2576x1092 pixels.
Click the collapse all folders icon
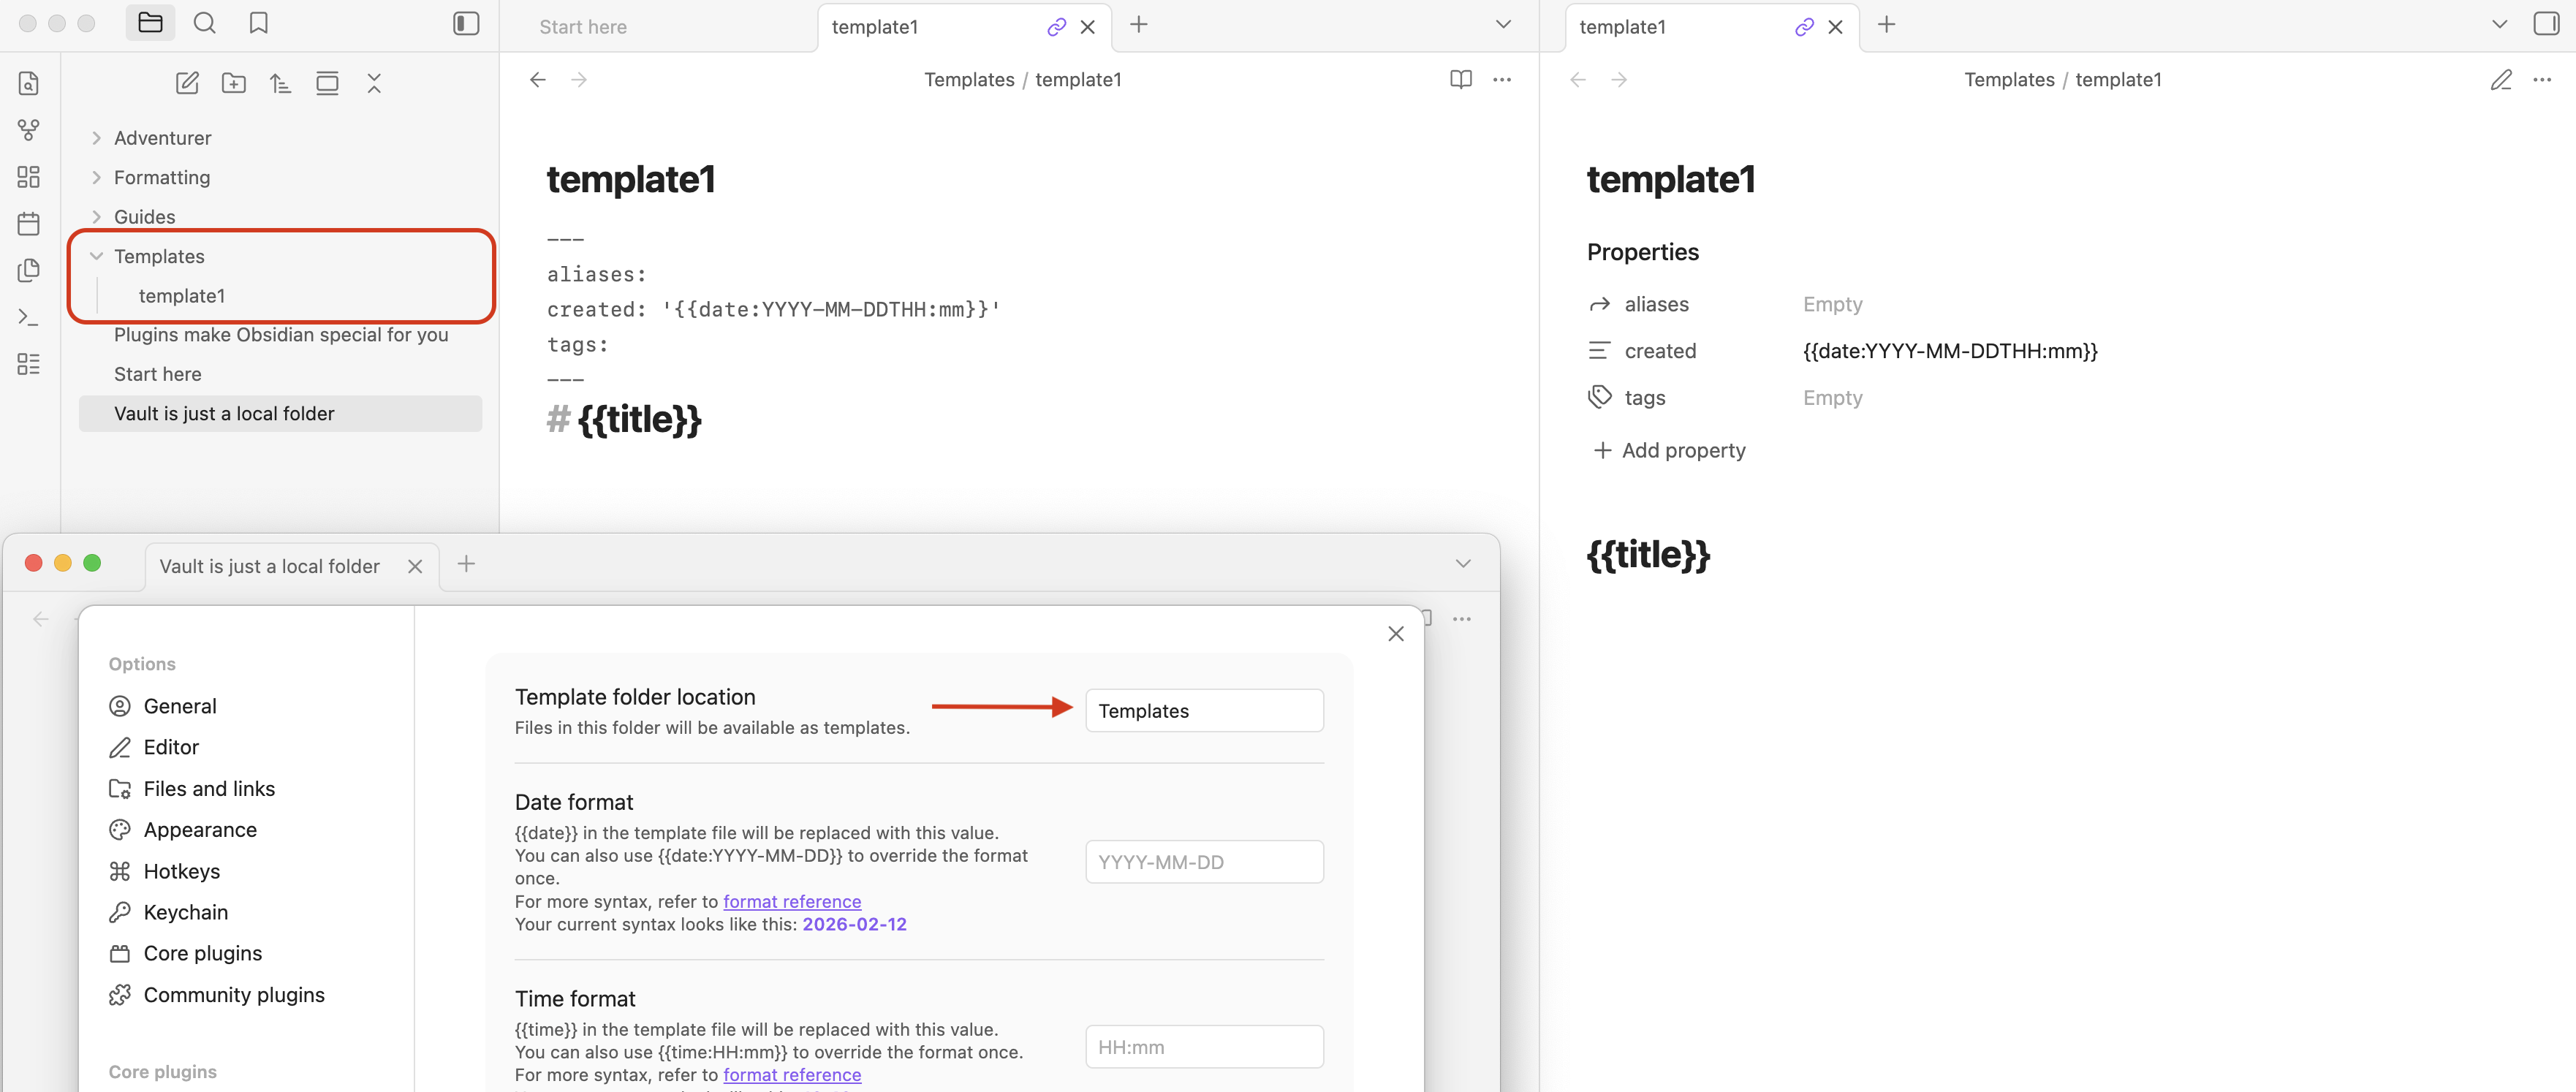point(374,83)
